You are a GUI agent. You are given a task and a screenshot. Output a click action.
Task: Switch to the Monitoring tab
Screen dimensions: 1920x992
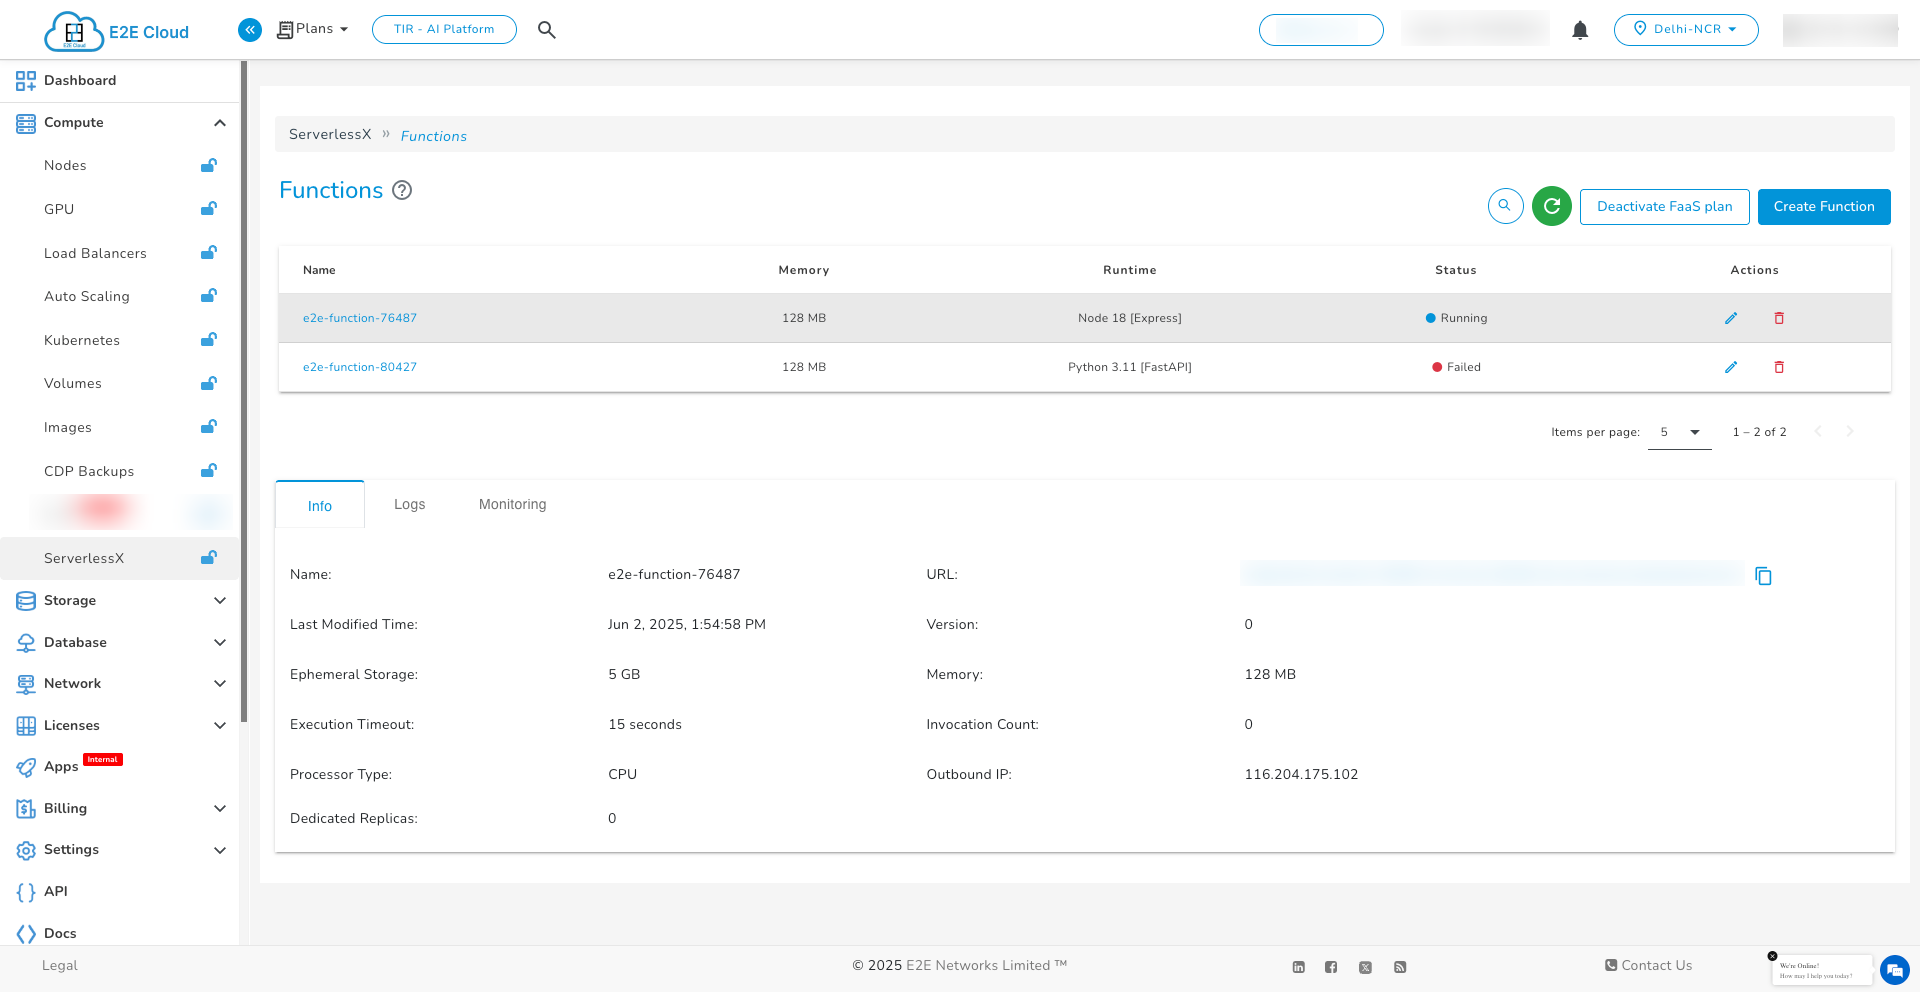coord(512,504)
